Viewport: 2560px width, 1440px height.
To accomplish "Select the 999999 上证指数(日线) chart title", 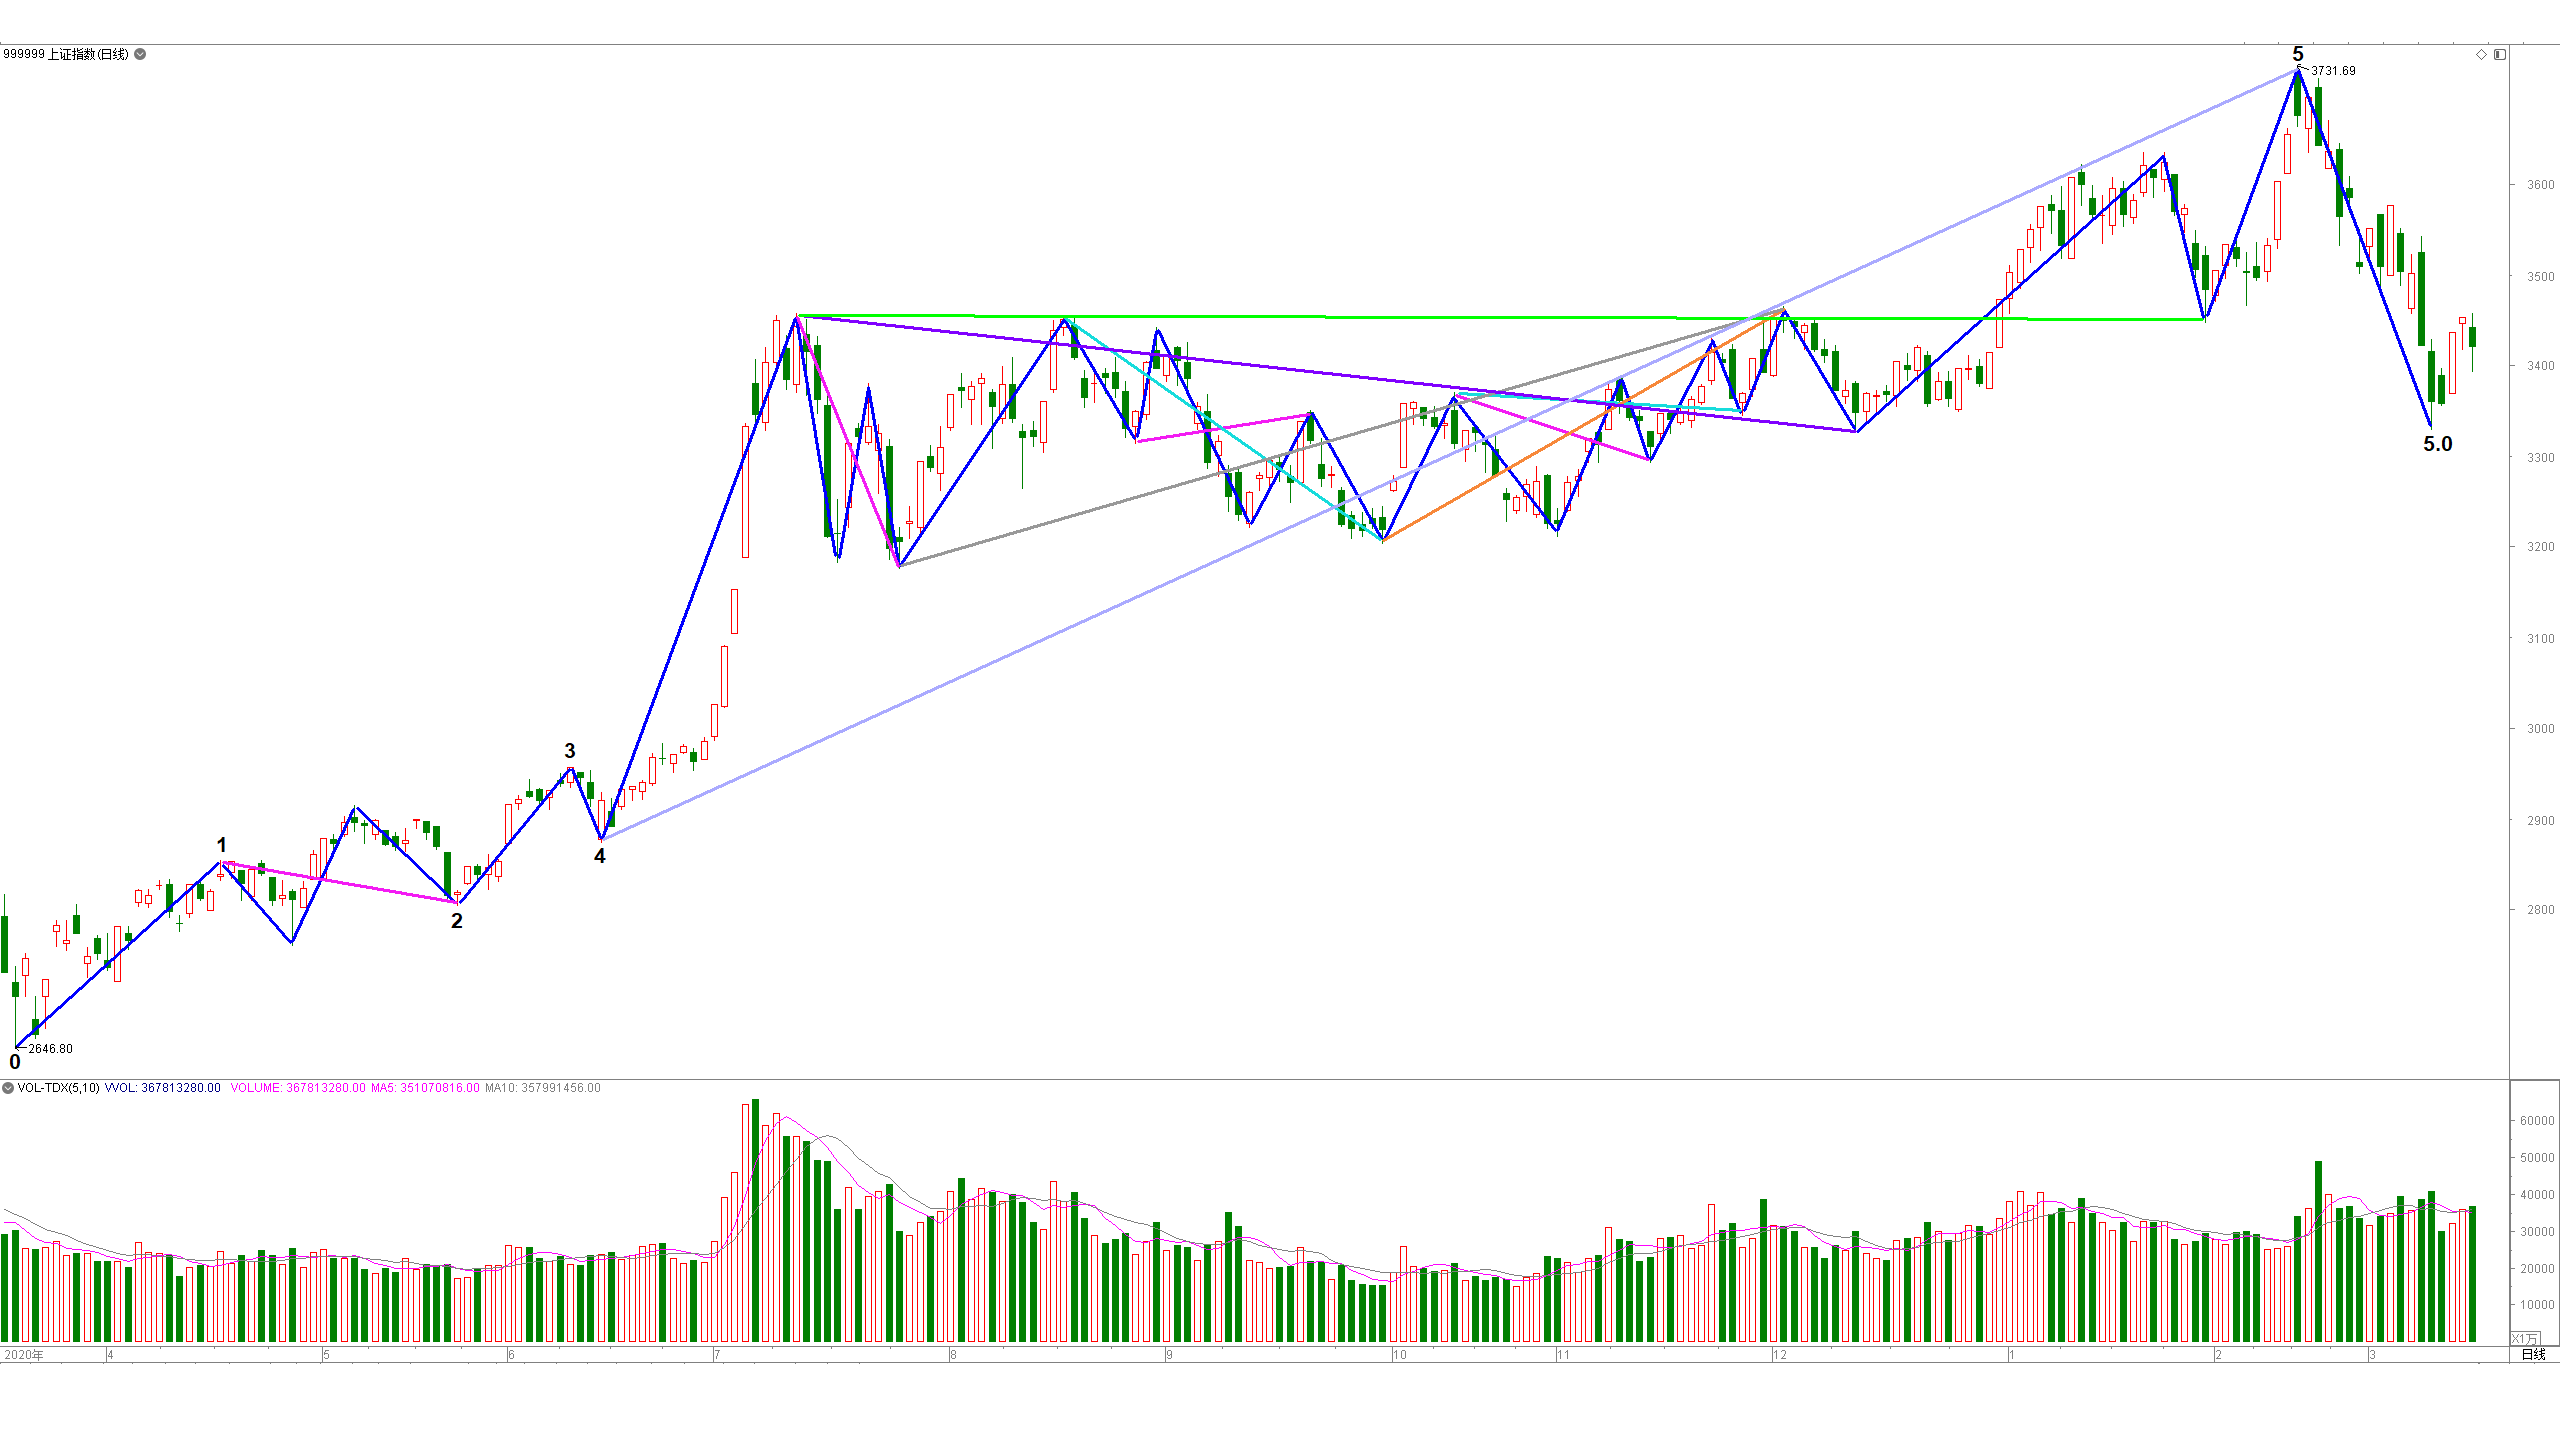I will click(66, 54).
